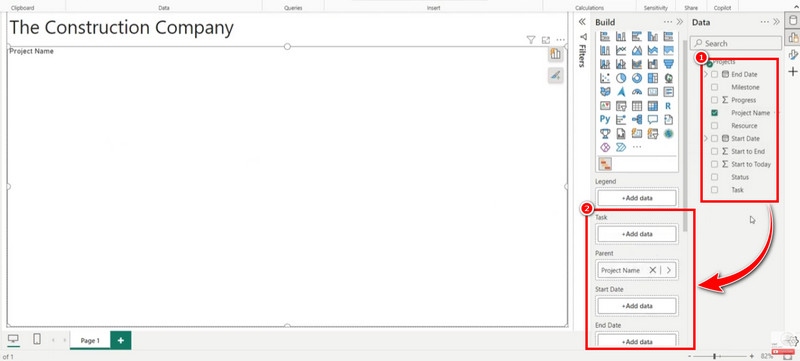Select the slicer visual

coord(621,106)
